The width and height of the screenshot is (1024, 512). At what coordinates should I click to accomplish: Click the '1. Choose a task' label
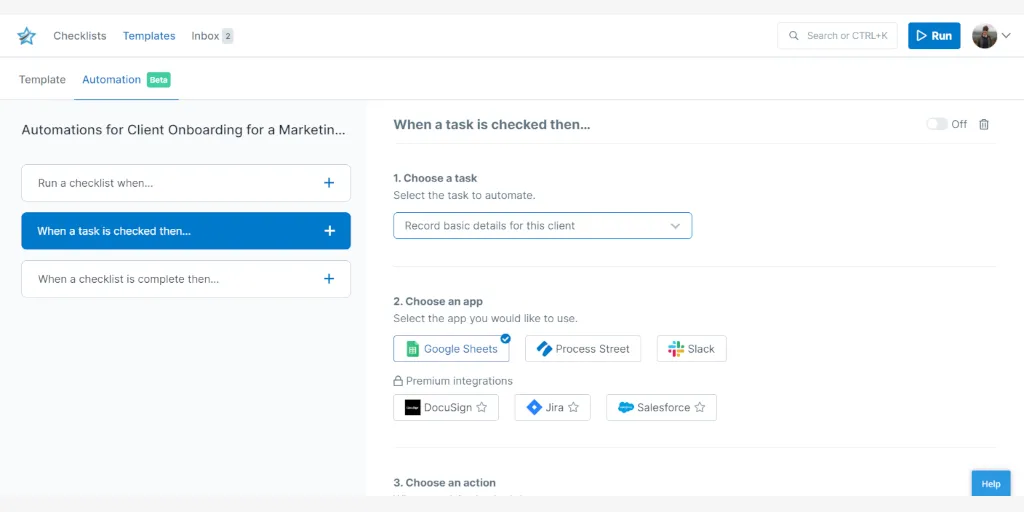click(435, 178)
